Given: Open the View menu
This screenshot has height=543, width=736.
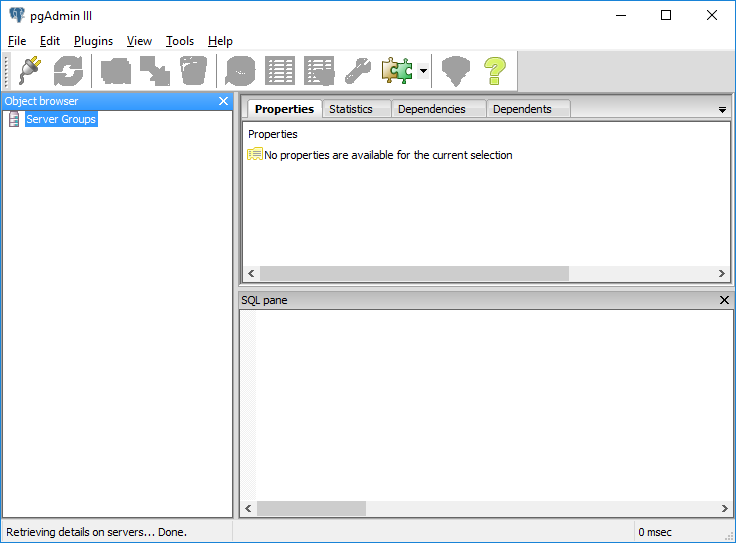Looking at the screenshot, I should coord(139,41).
